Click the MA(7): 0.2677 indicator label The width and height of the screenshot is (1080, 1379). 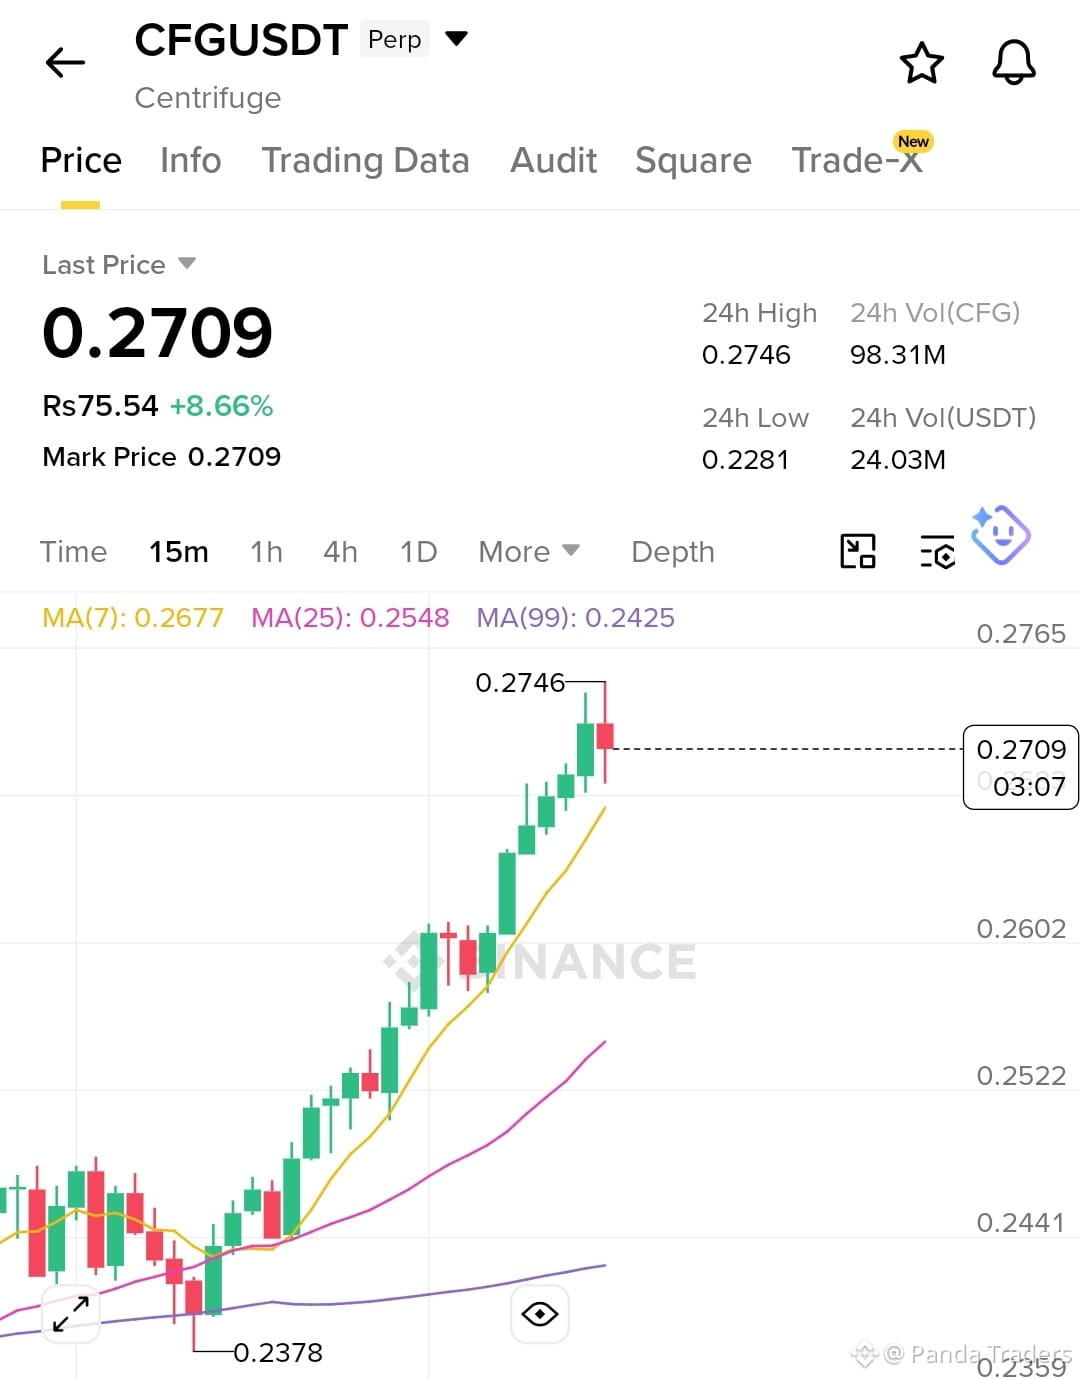[x=133, y=617]
